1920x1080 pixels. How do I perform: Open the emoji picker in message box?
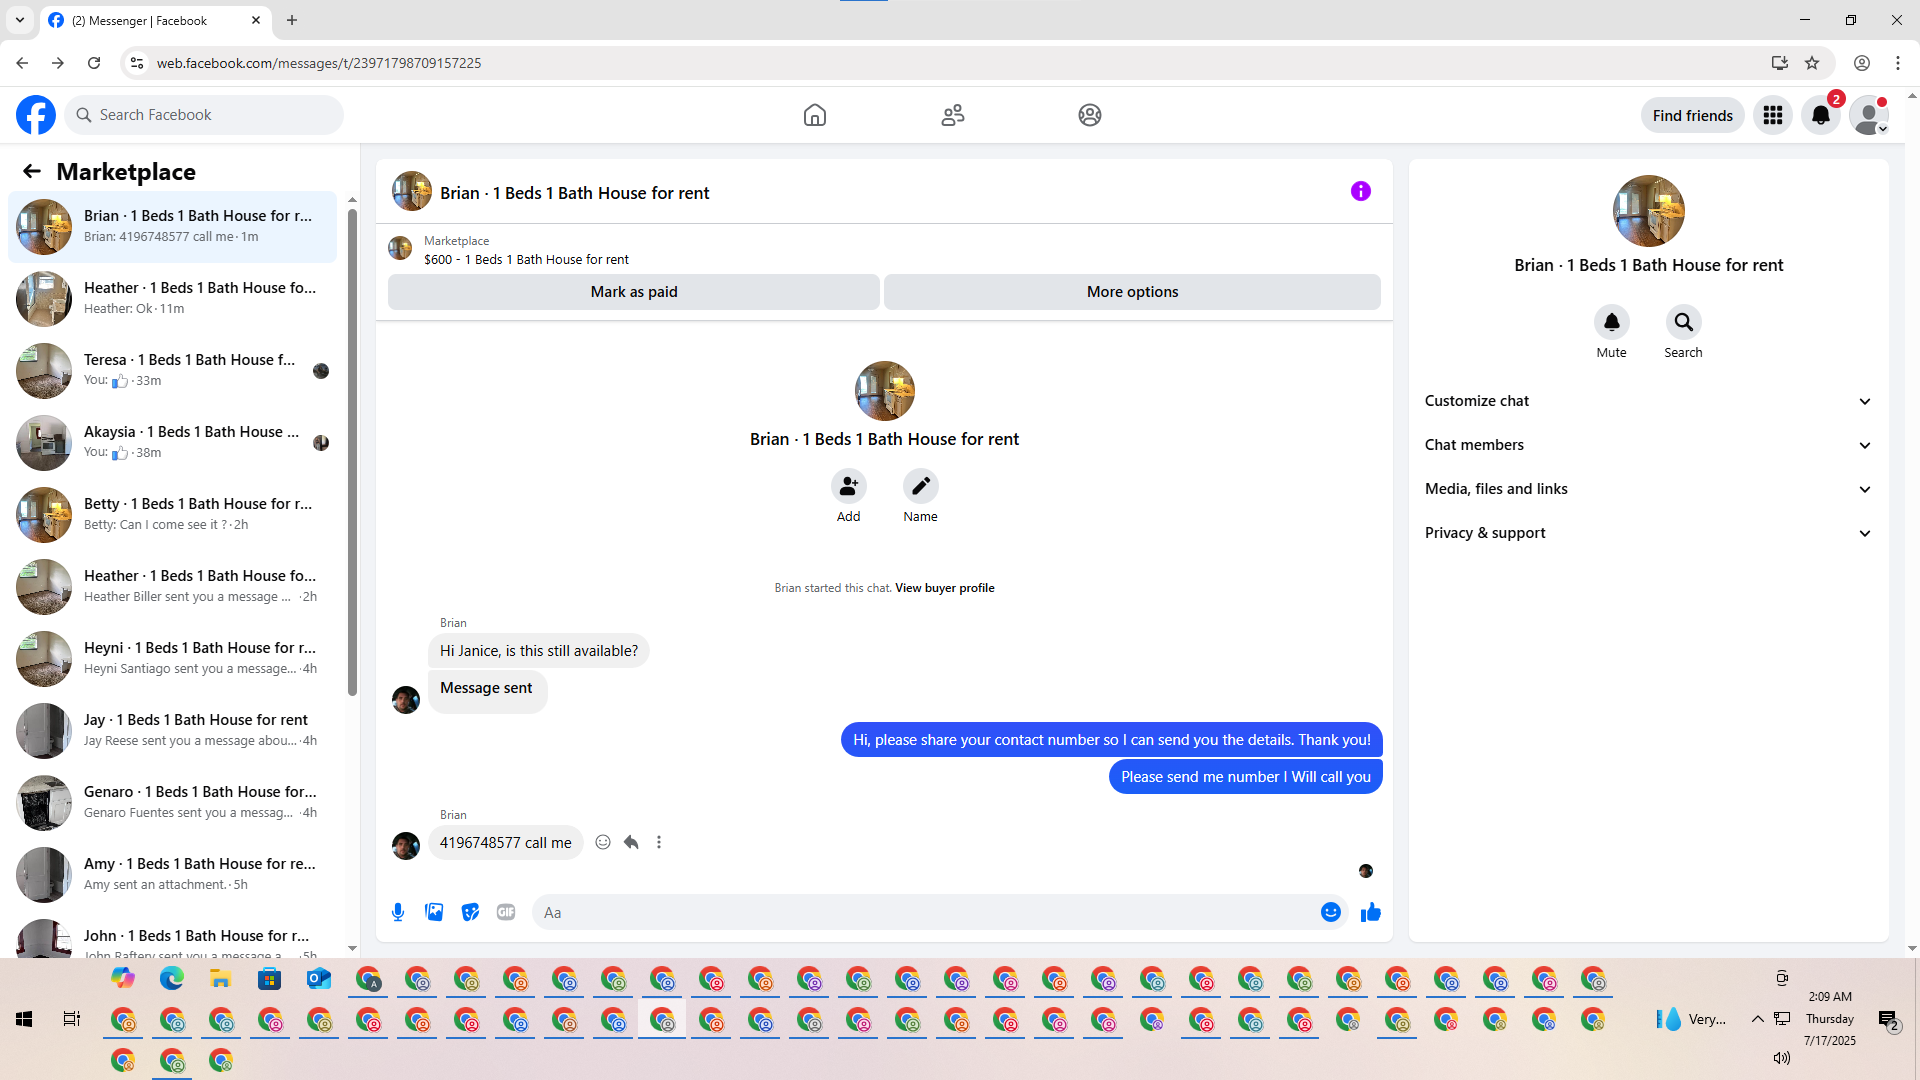1330,912
